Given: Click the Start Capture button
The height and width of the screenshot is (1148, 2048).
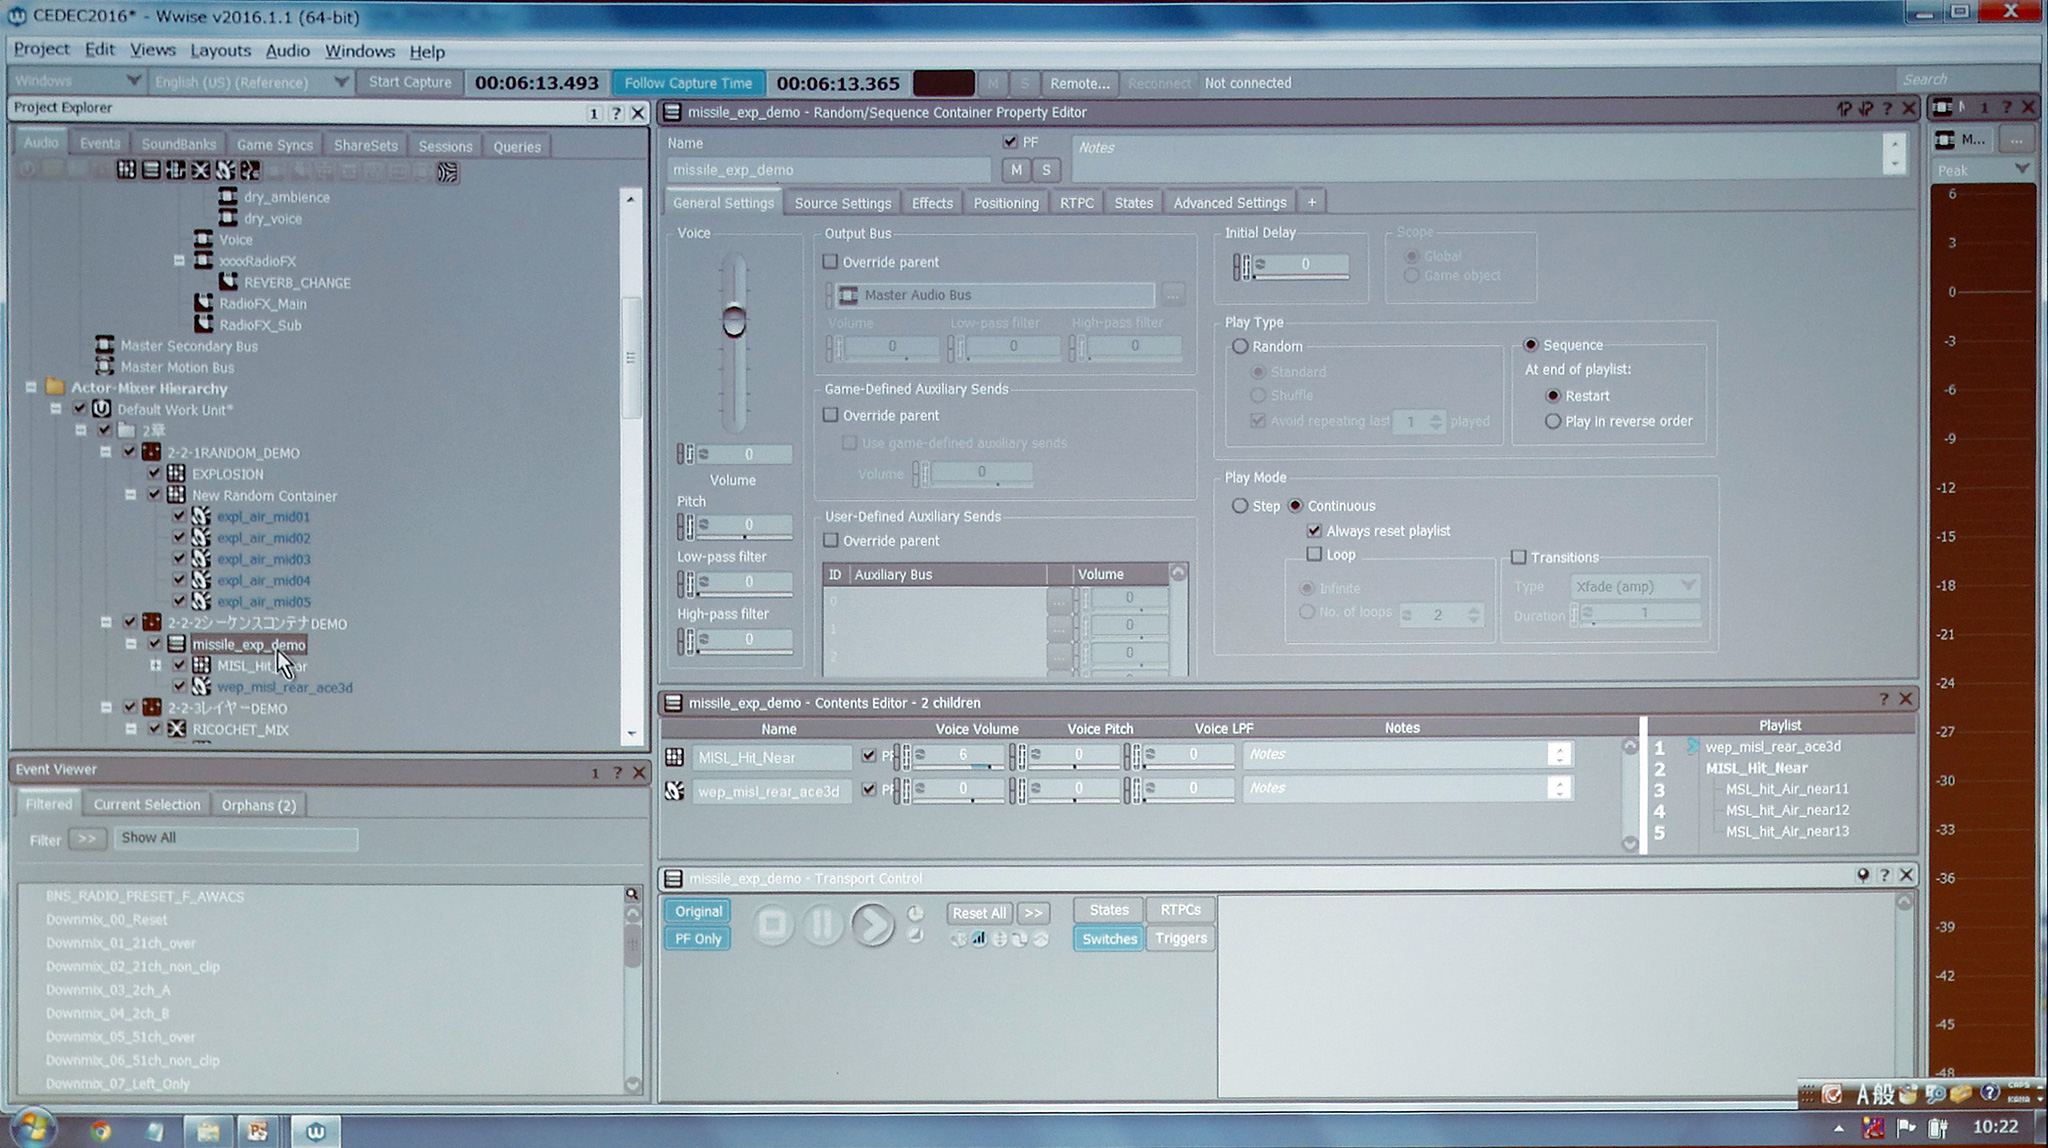Looking at the screenshot, I should [410, 82].
